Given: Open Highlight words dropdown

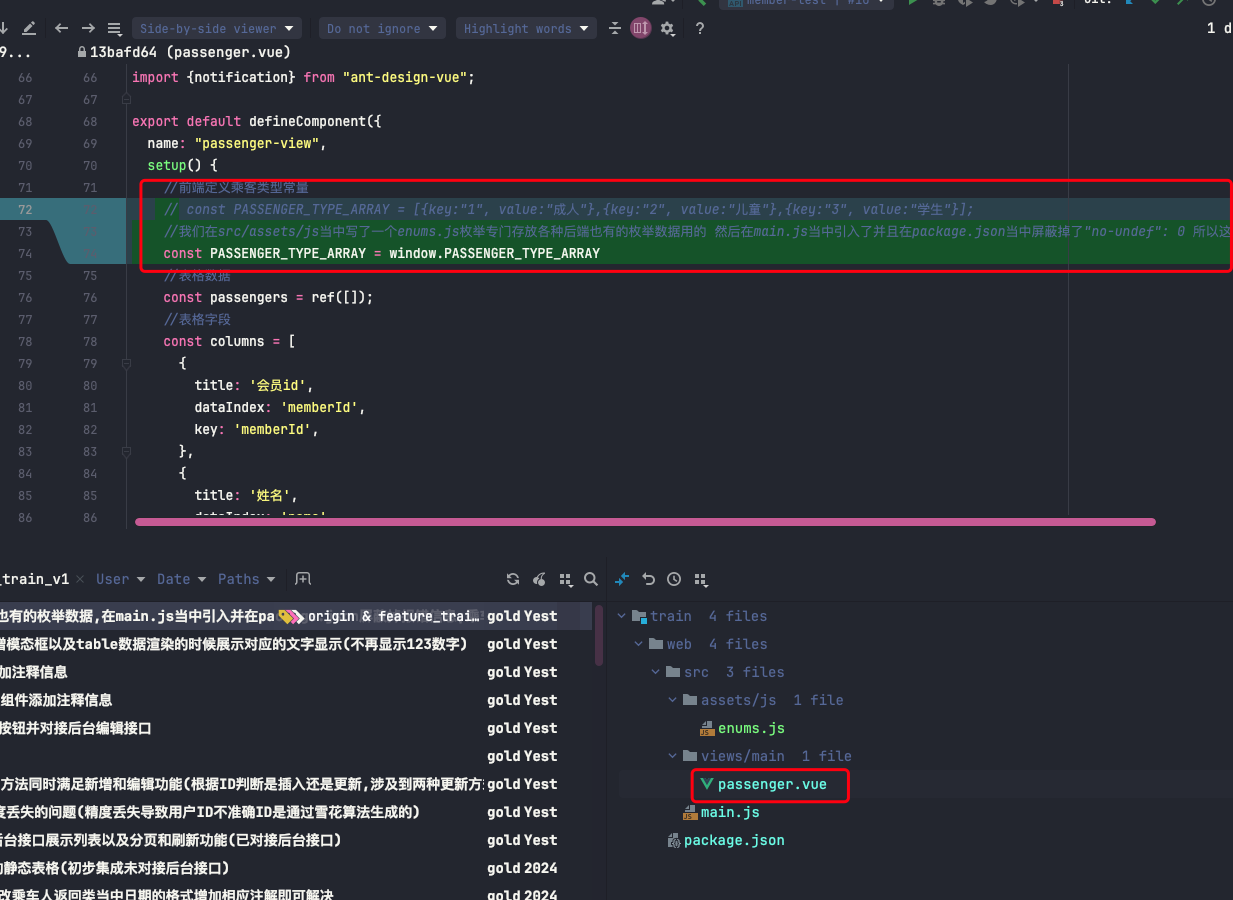Looking at the screenshot, I should coord(526,29).
